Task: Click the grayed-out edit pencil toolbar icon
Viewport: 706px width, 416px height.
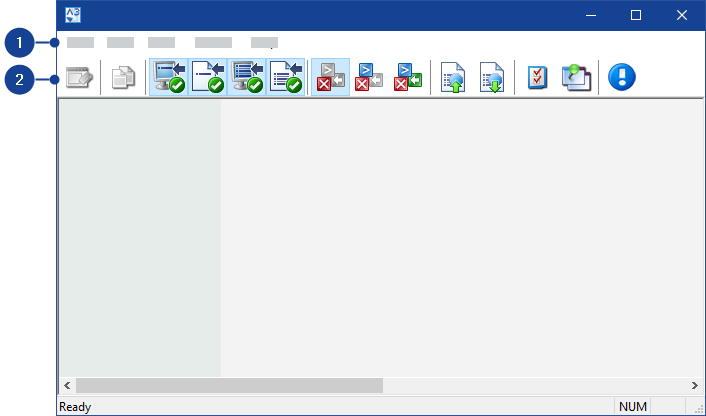Action: tap(79, 78)
